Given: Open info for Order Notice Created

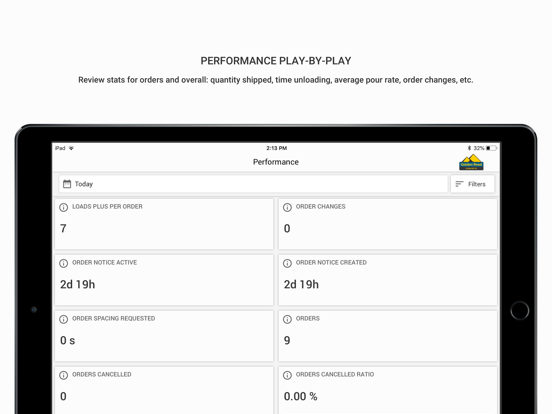Looking at the screenshot, I should pyautogui.click(x=287, y=263).
